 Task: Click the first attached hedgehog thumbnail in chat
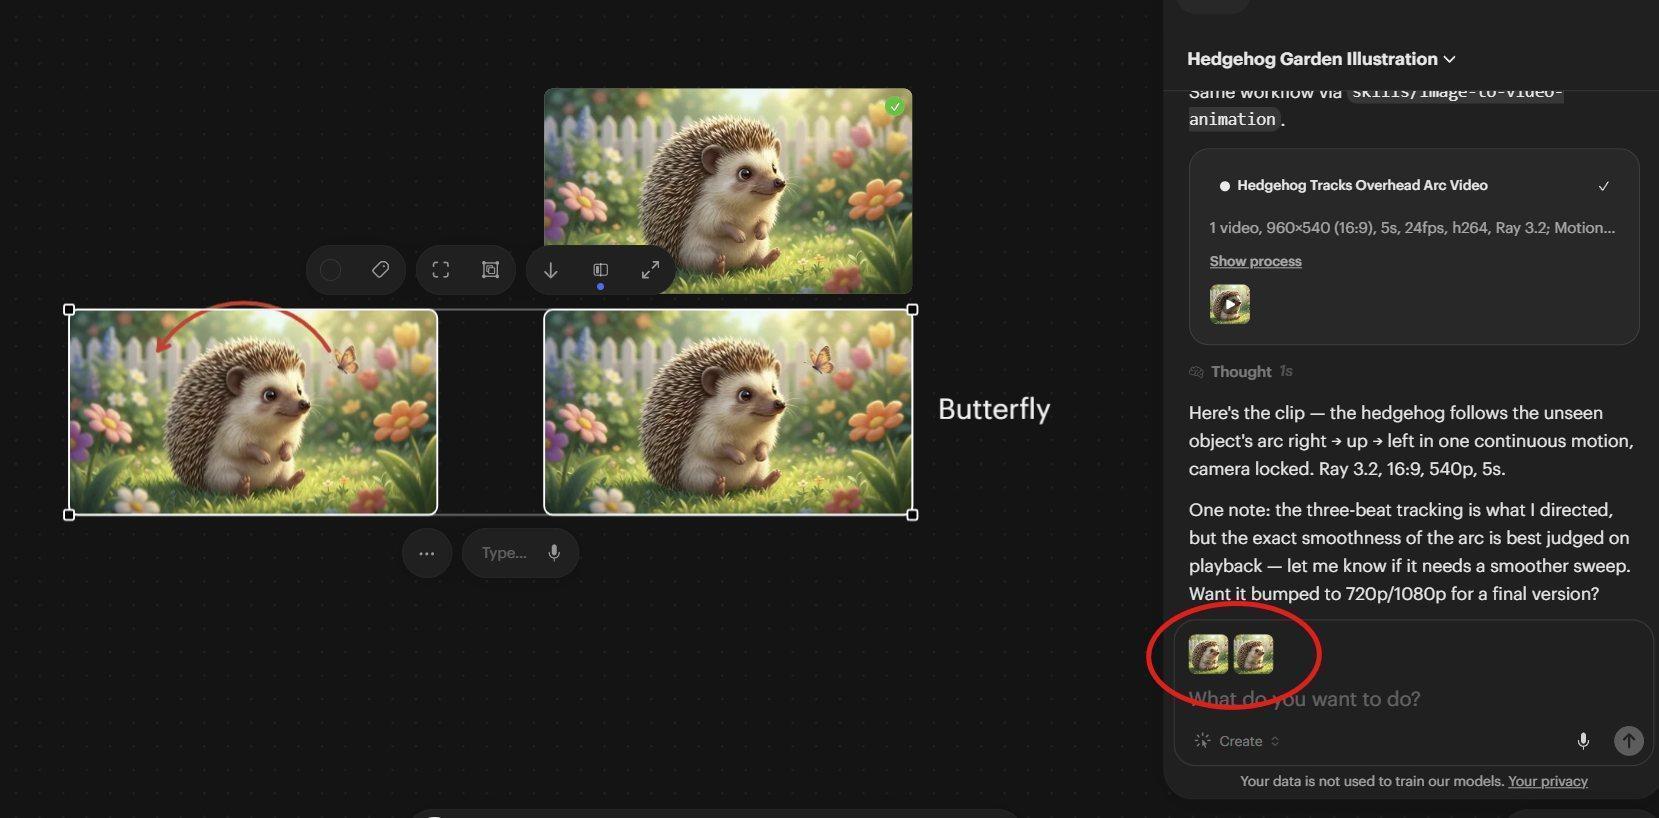(1208, 654)
